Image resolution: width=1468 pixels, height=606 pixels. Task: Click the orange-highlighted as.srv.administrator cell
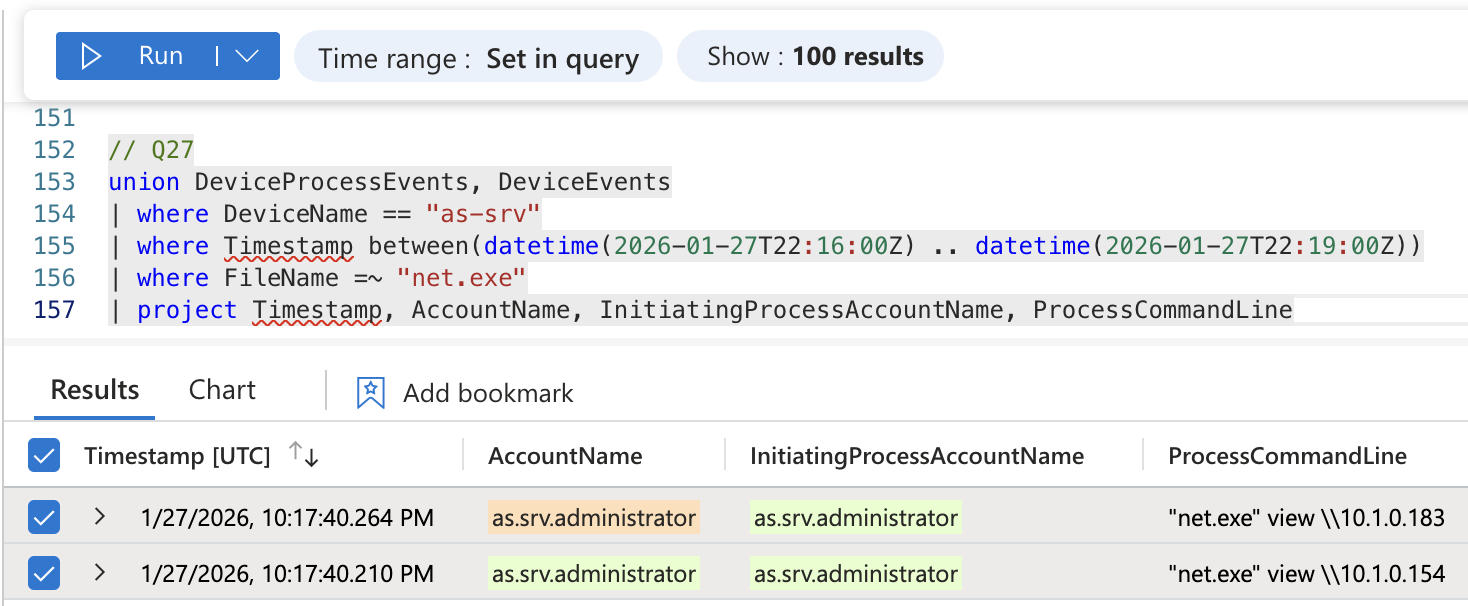(594, 518)
